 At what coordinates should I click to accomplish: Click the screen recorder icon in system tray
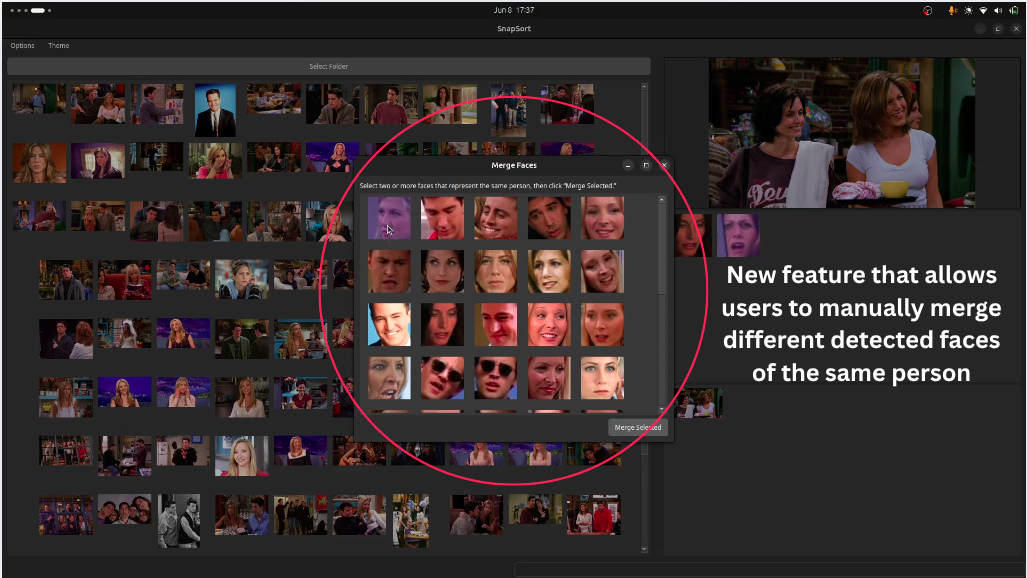[x=927, y=10]
